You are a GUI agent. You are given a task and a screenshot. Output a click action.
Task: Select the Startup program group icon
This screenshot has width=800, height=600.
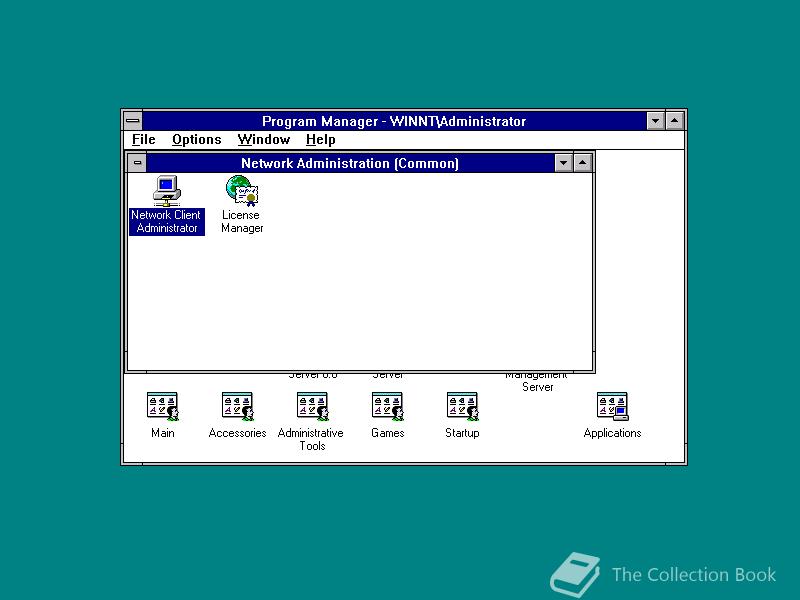click(x=462, y=406)
